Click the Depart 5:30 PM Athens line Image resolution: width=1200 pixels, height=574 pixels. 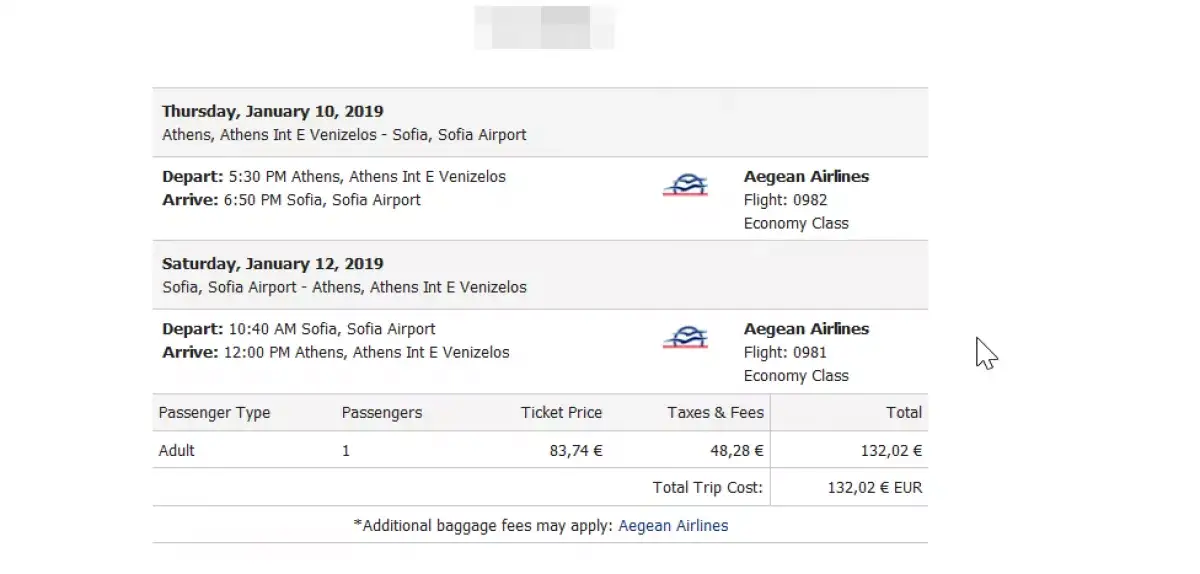point(334,177)
